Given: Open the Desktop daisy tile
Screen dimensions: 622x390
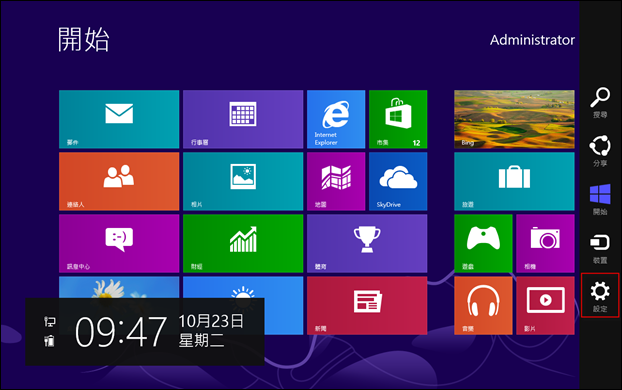Looking at the screenshot, I should [119, 287].
